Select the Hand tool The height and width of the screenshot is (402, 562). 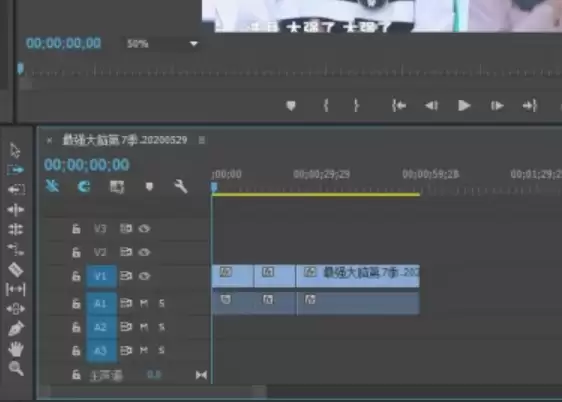click(16, 349)
